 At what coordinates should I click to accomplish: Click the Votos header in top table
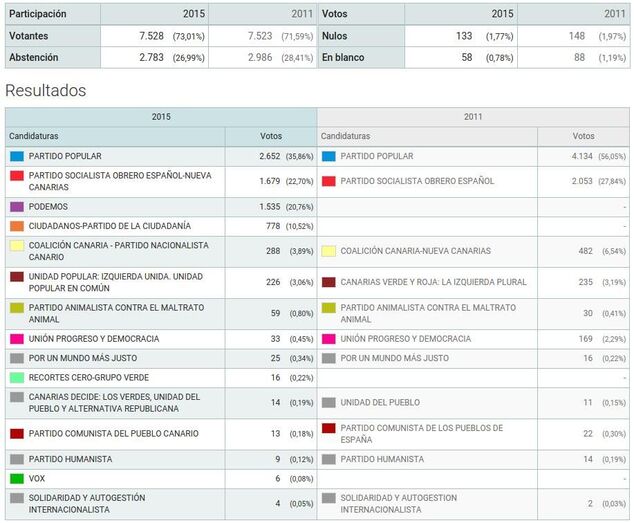(x=361, y=14)
